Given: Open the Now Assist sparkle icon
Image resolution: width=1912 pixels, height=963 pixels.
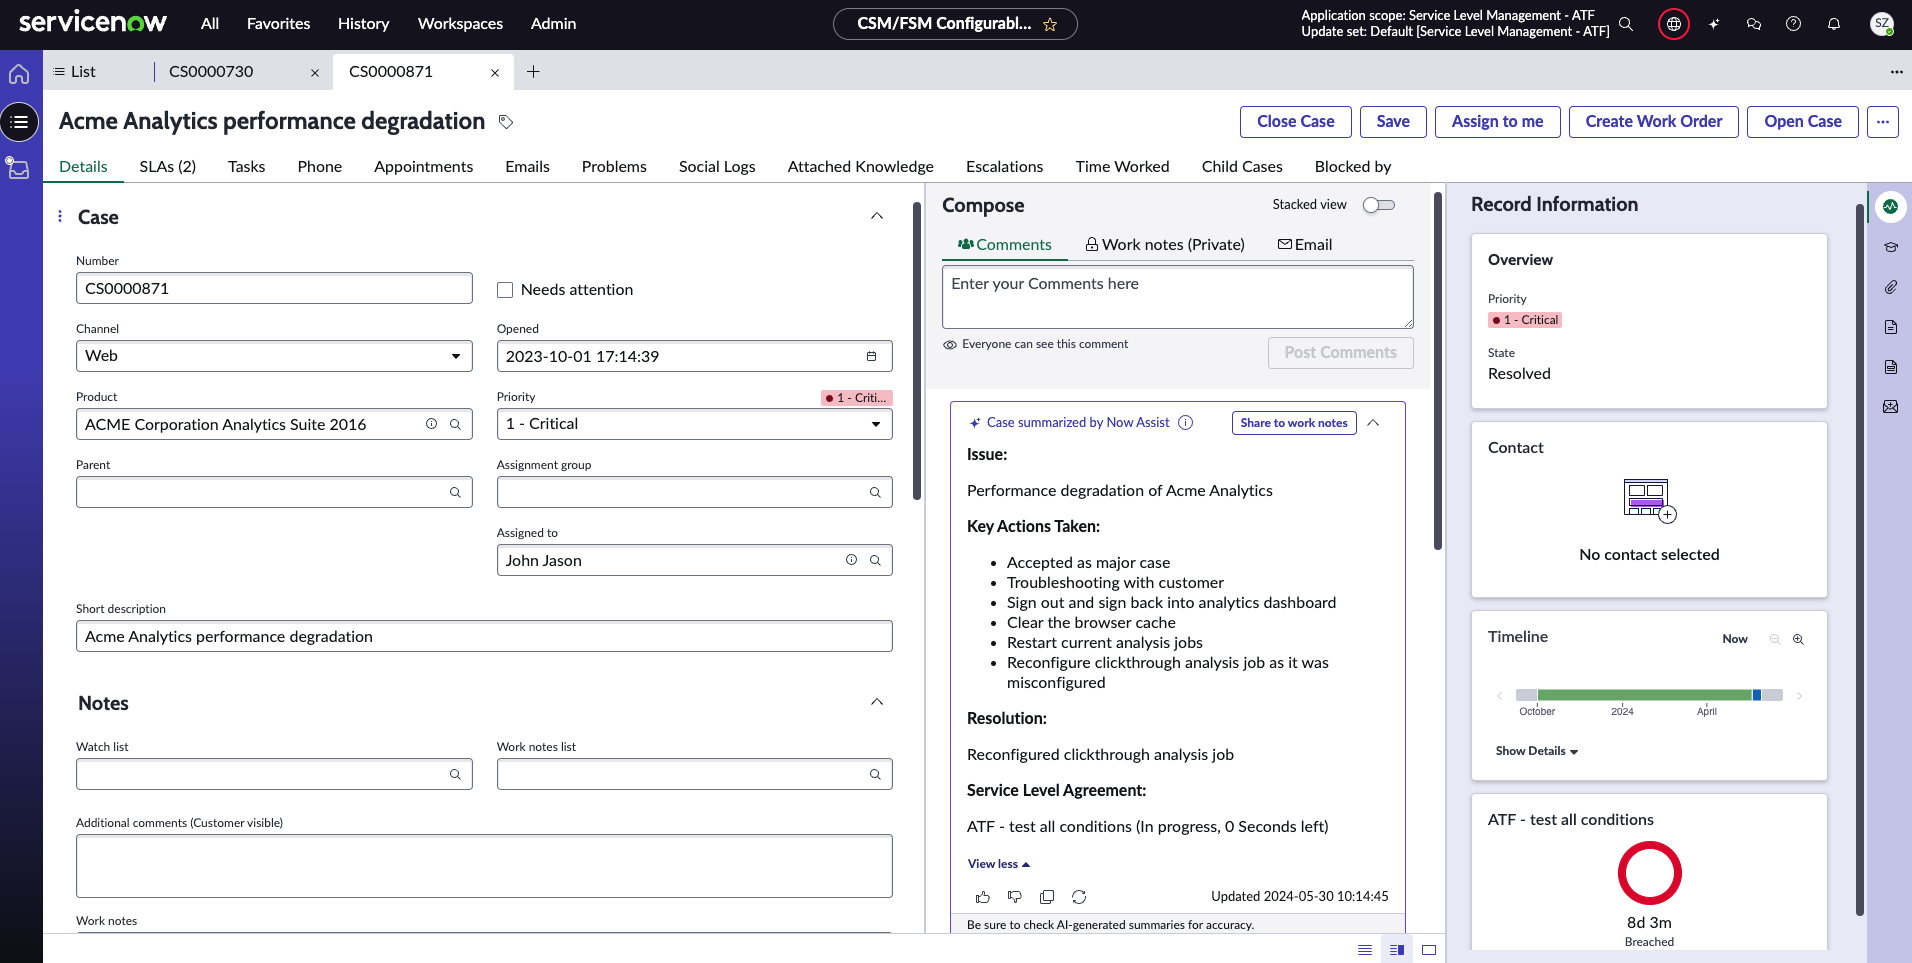Looking at the screenshot, I should pos(1713,24).
